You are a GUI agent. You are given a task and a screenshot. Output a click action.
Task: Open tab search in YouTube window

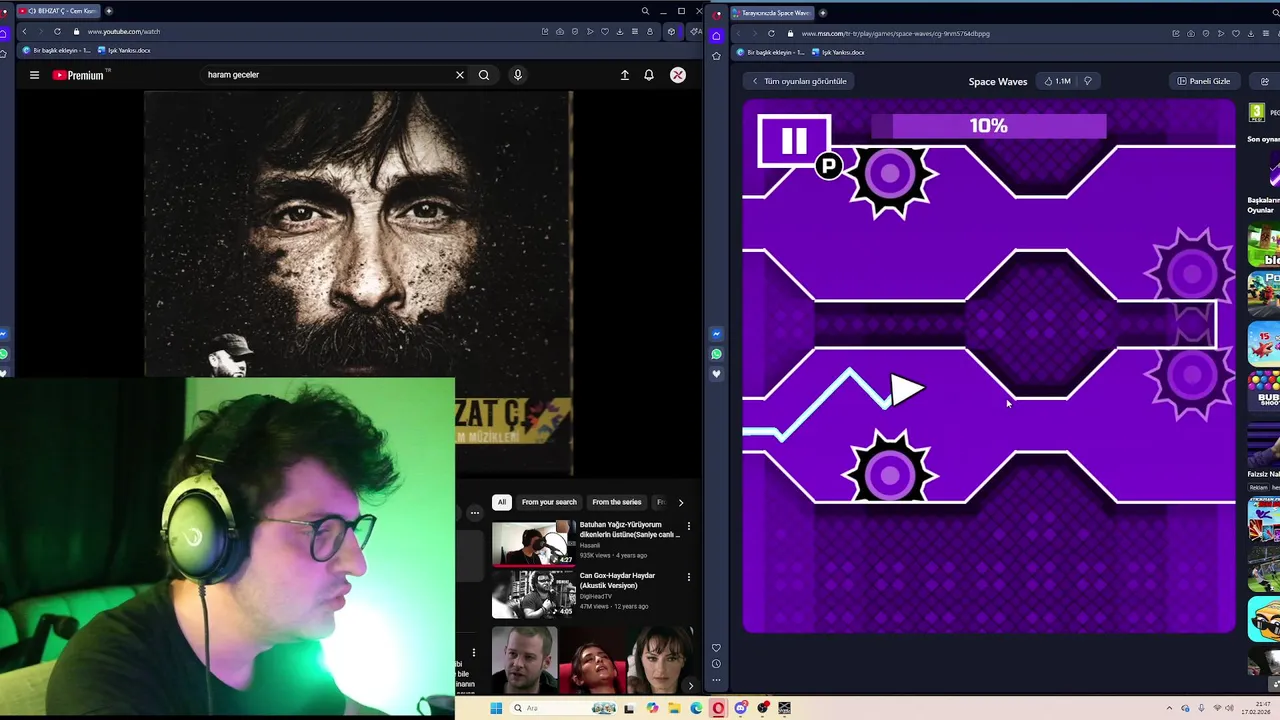[x=645, y=11]
